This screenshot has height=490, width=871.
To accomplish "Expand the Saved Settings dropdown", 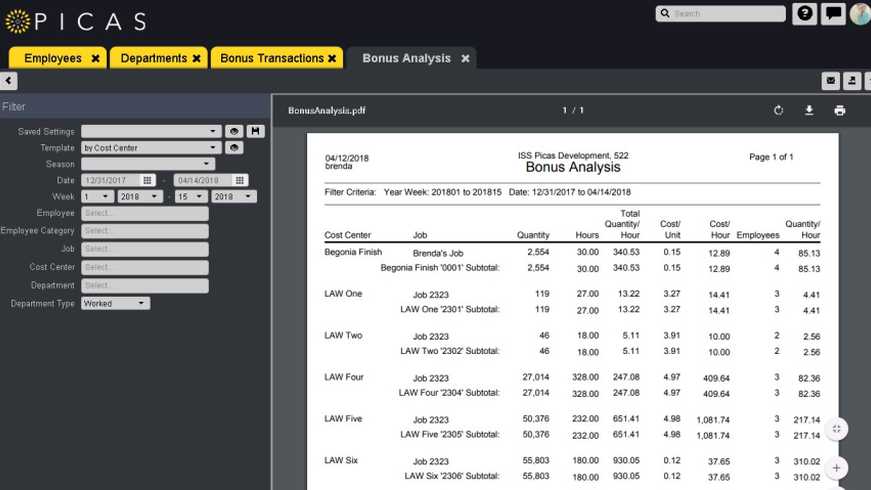I will [x=151, y=131].
